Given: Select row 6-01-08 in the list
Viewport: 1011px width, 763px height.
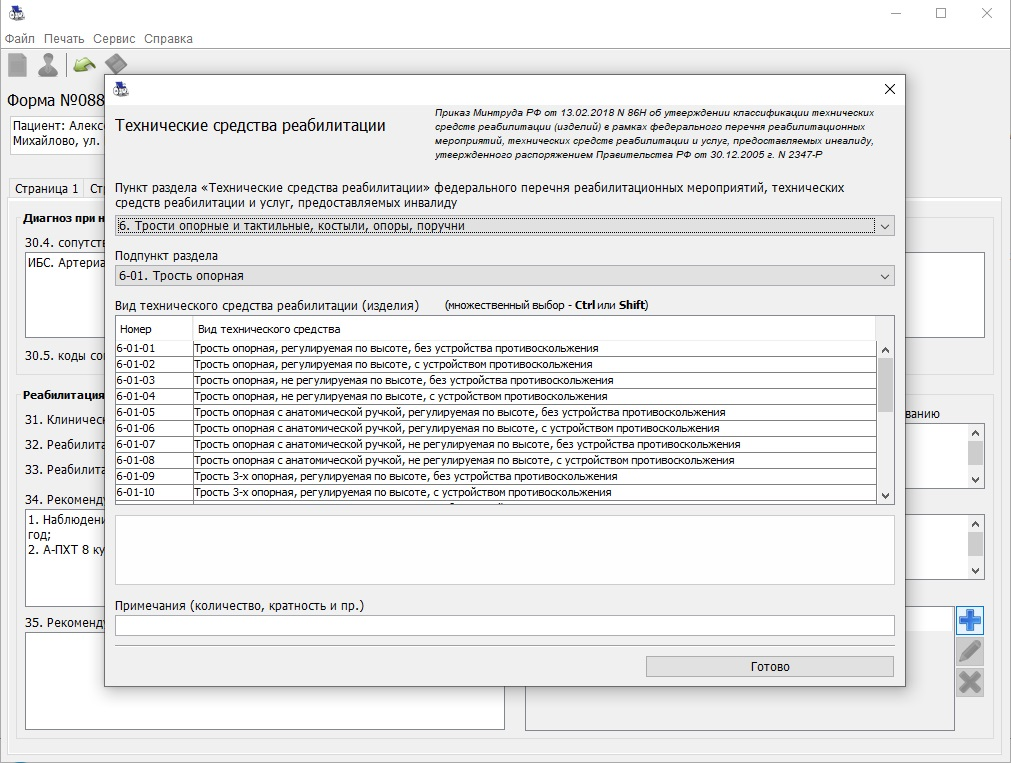Looking at the screenshot, I should [x=496, y=461].
